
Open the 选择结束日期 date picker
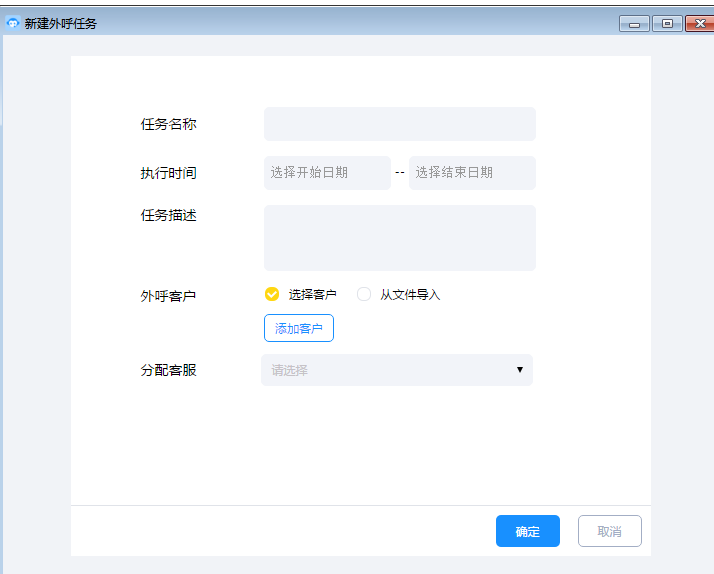[x=471, y=173]
